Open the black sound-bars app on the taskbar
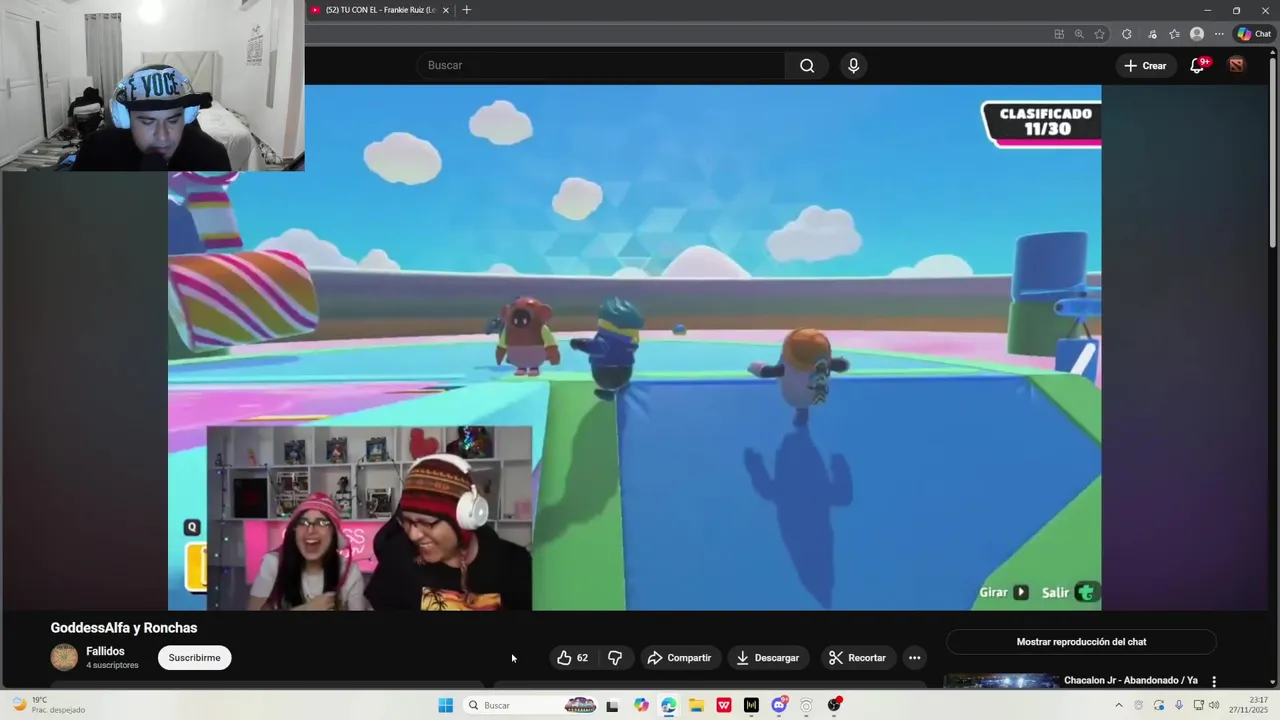The height and width of the screenshot is (720, 1280). (x=751, y=705)
